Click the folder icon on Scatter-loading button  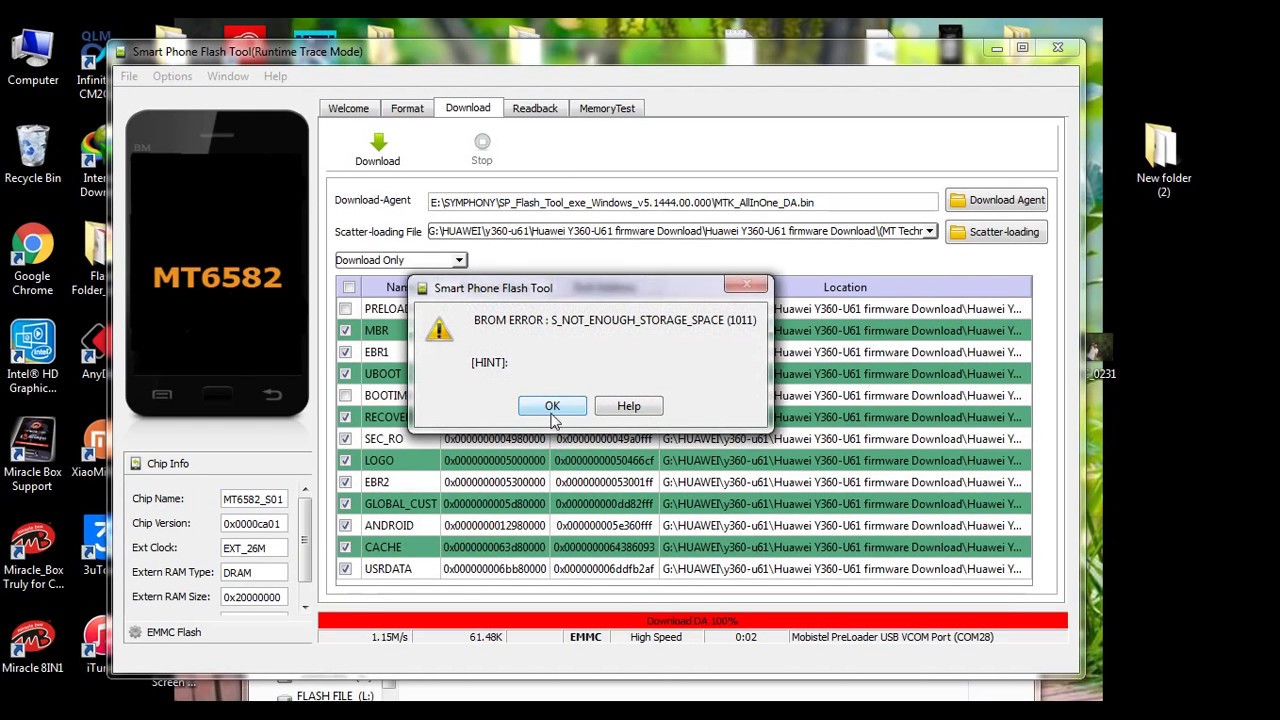(x=957, y=232)
